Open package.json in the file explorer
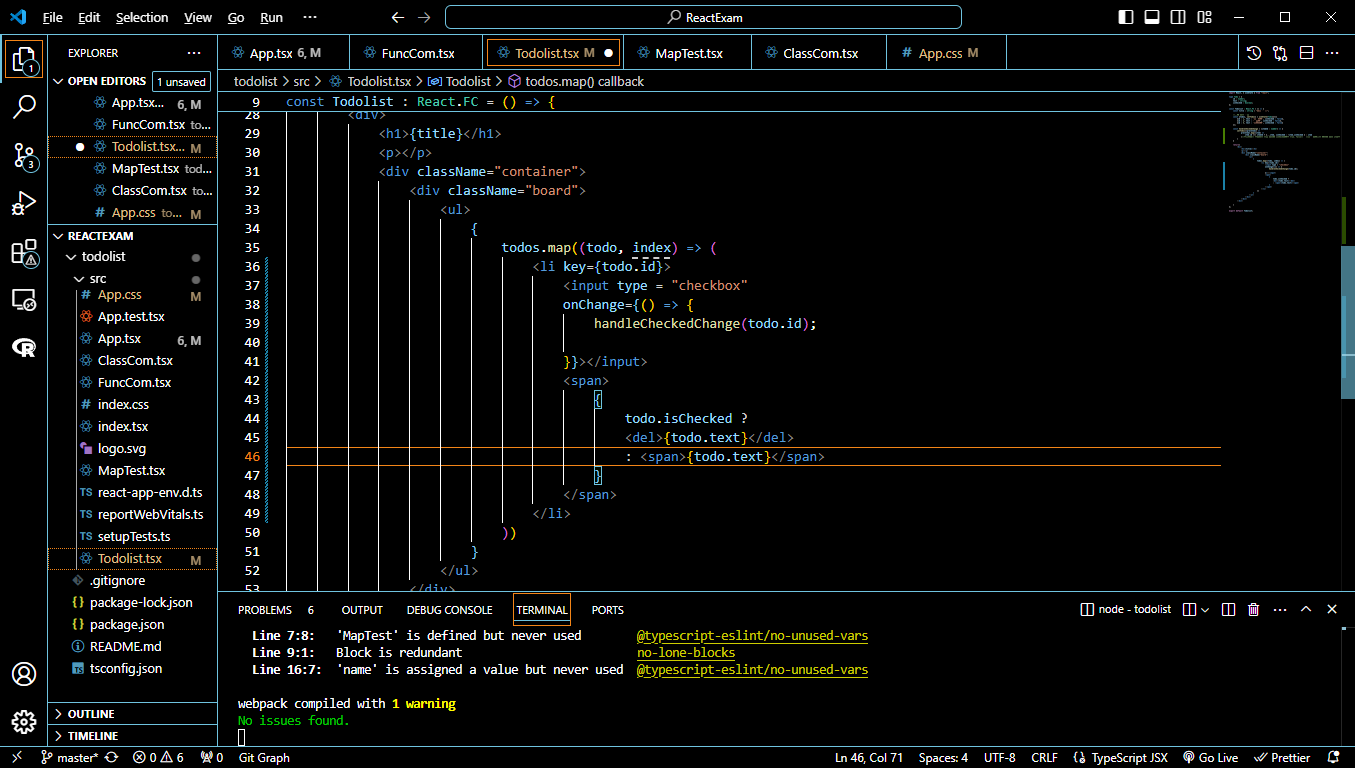 pos(127,625)
